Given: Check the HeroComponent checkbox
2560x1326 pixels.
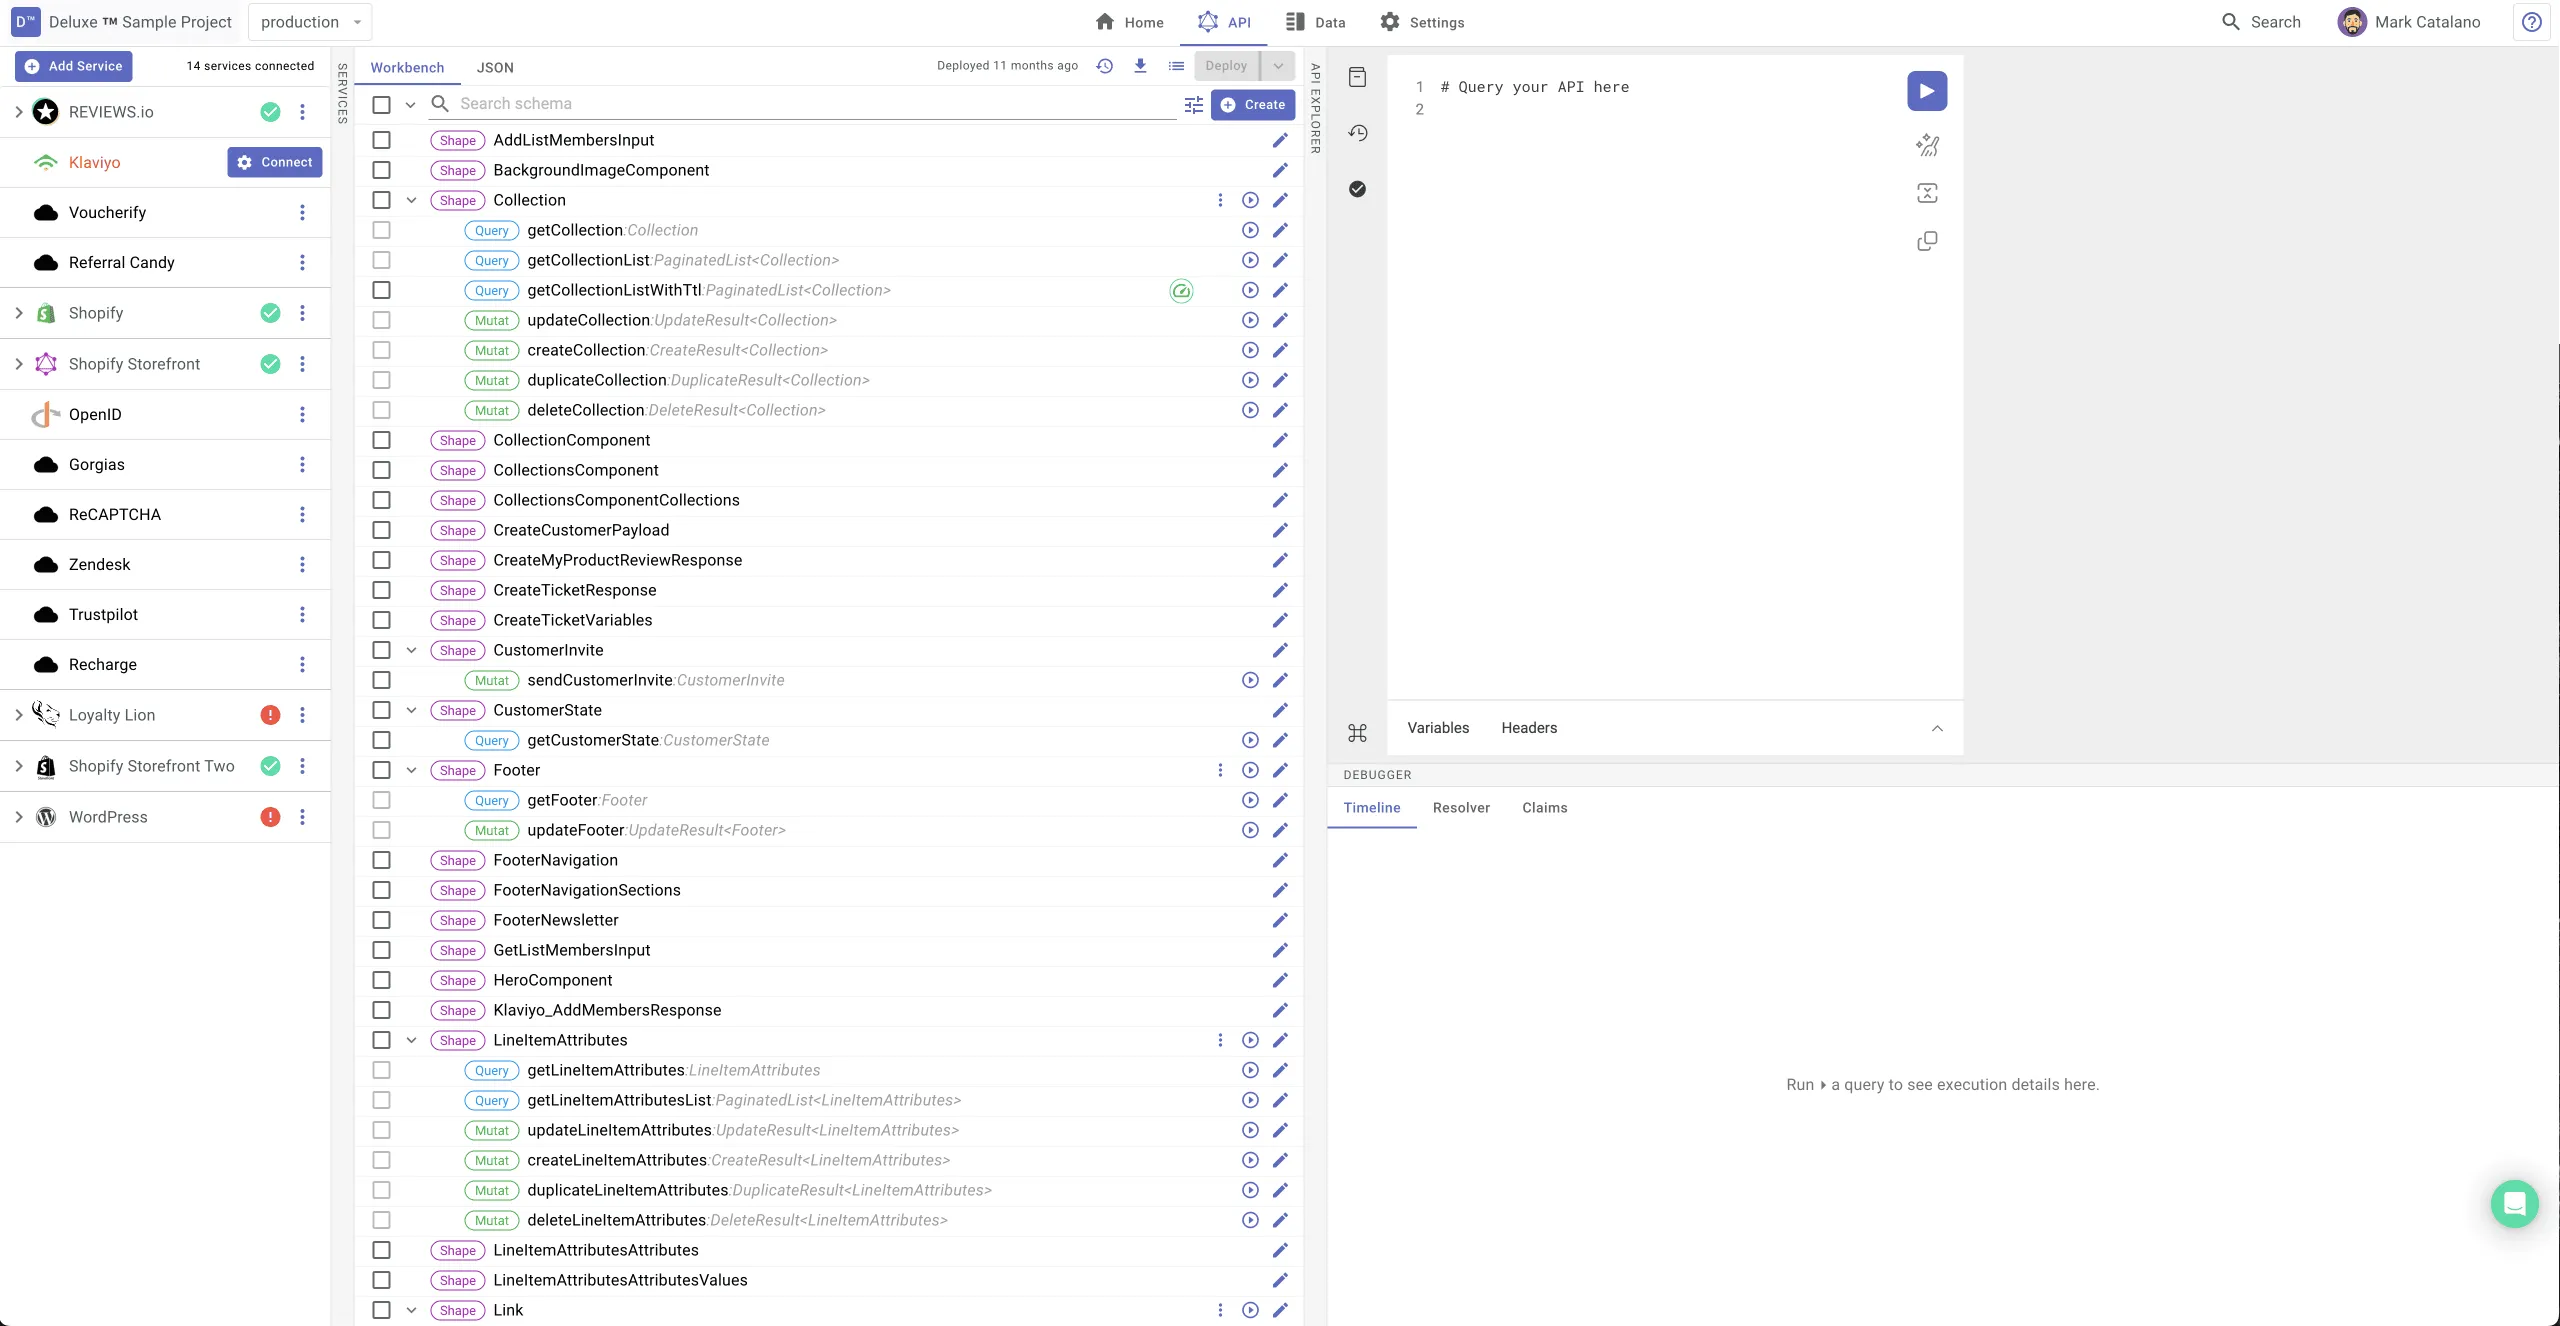Looking at the screenshot, I should 381,980.
